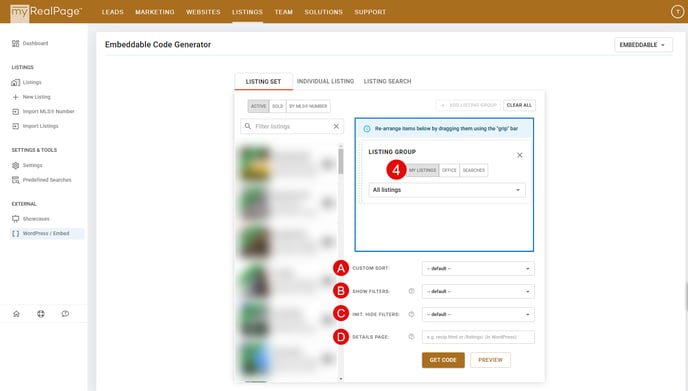Open the Leads menu

click(x=113, y=12)
